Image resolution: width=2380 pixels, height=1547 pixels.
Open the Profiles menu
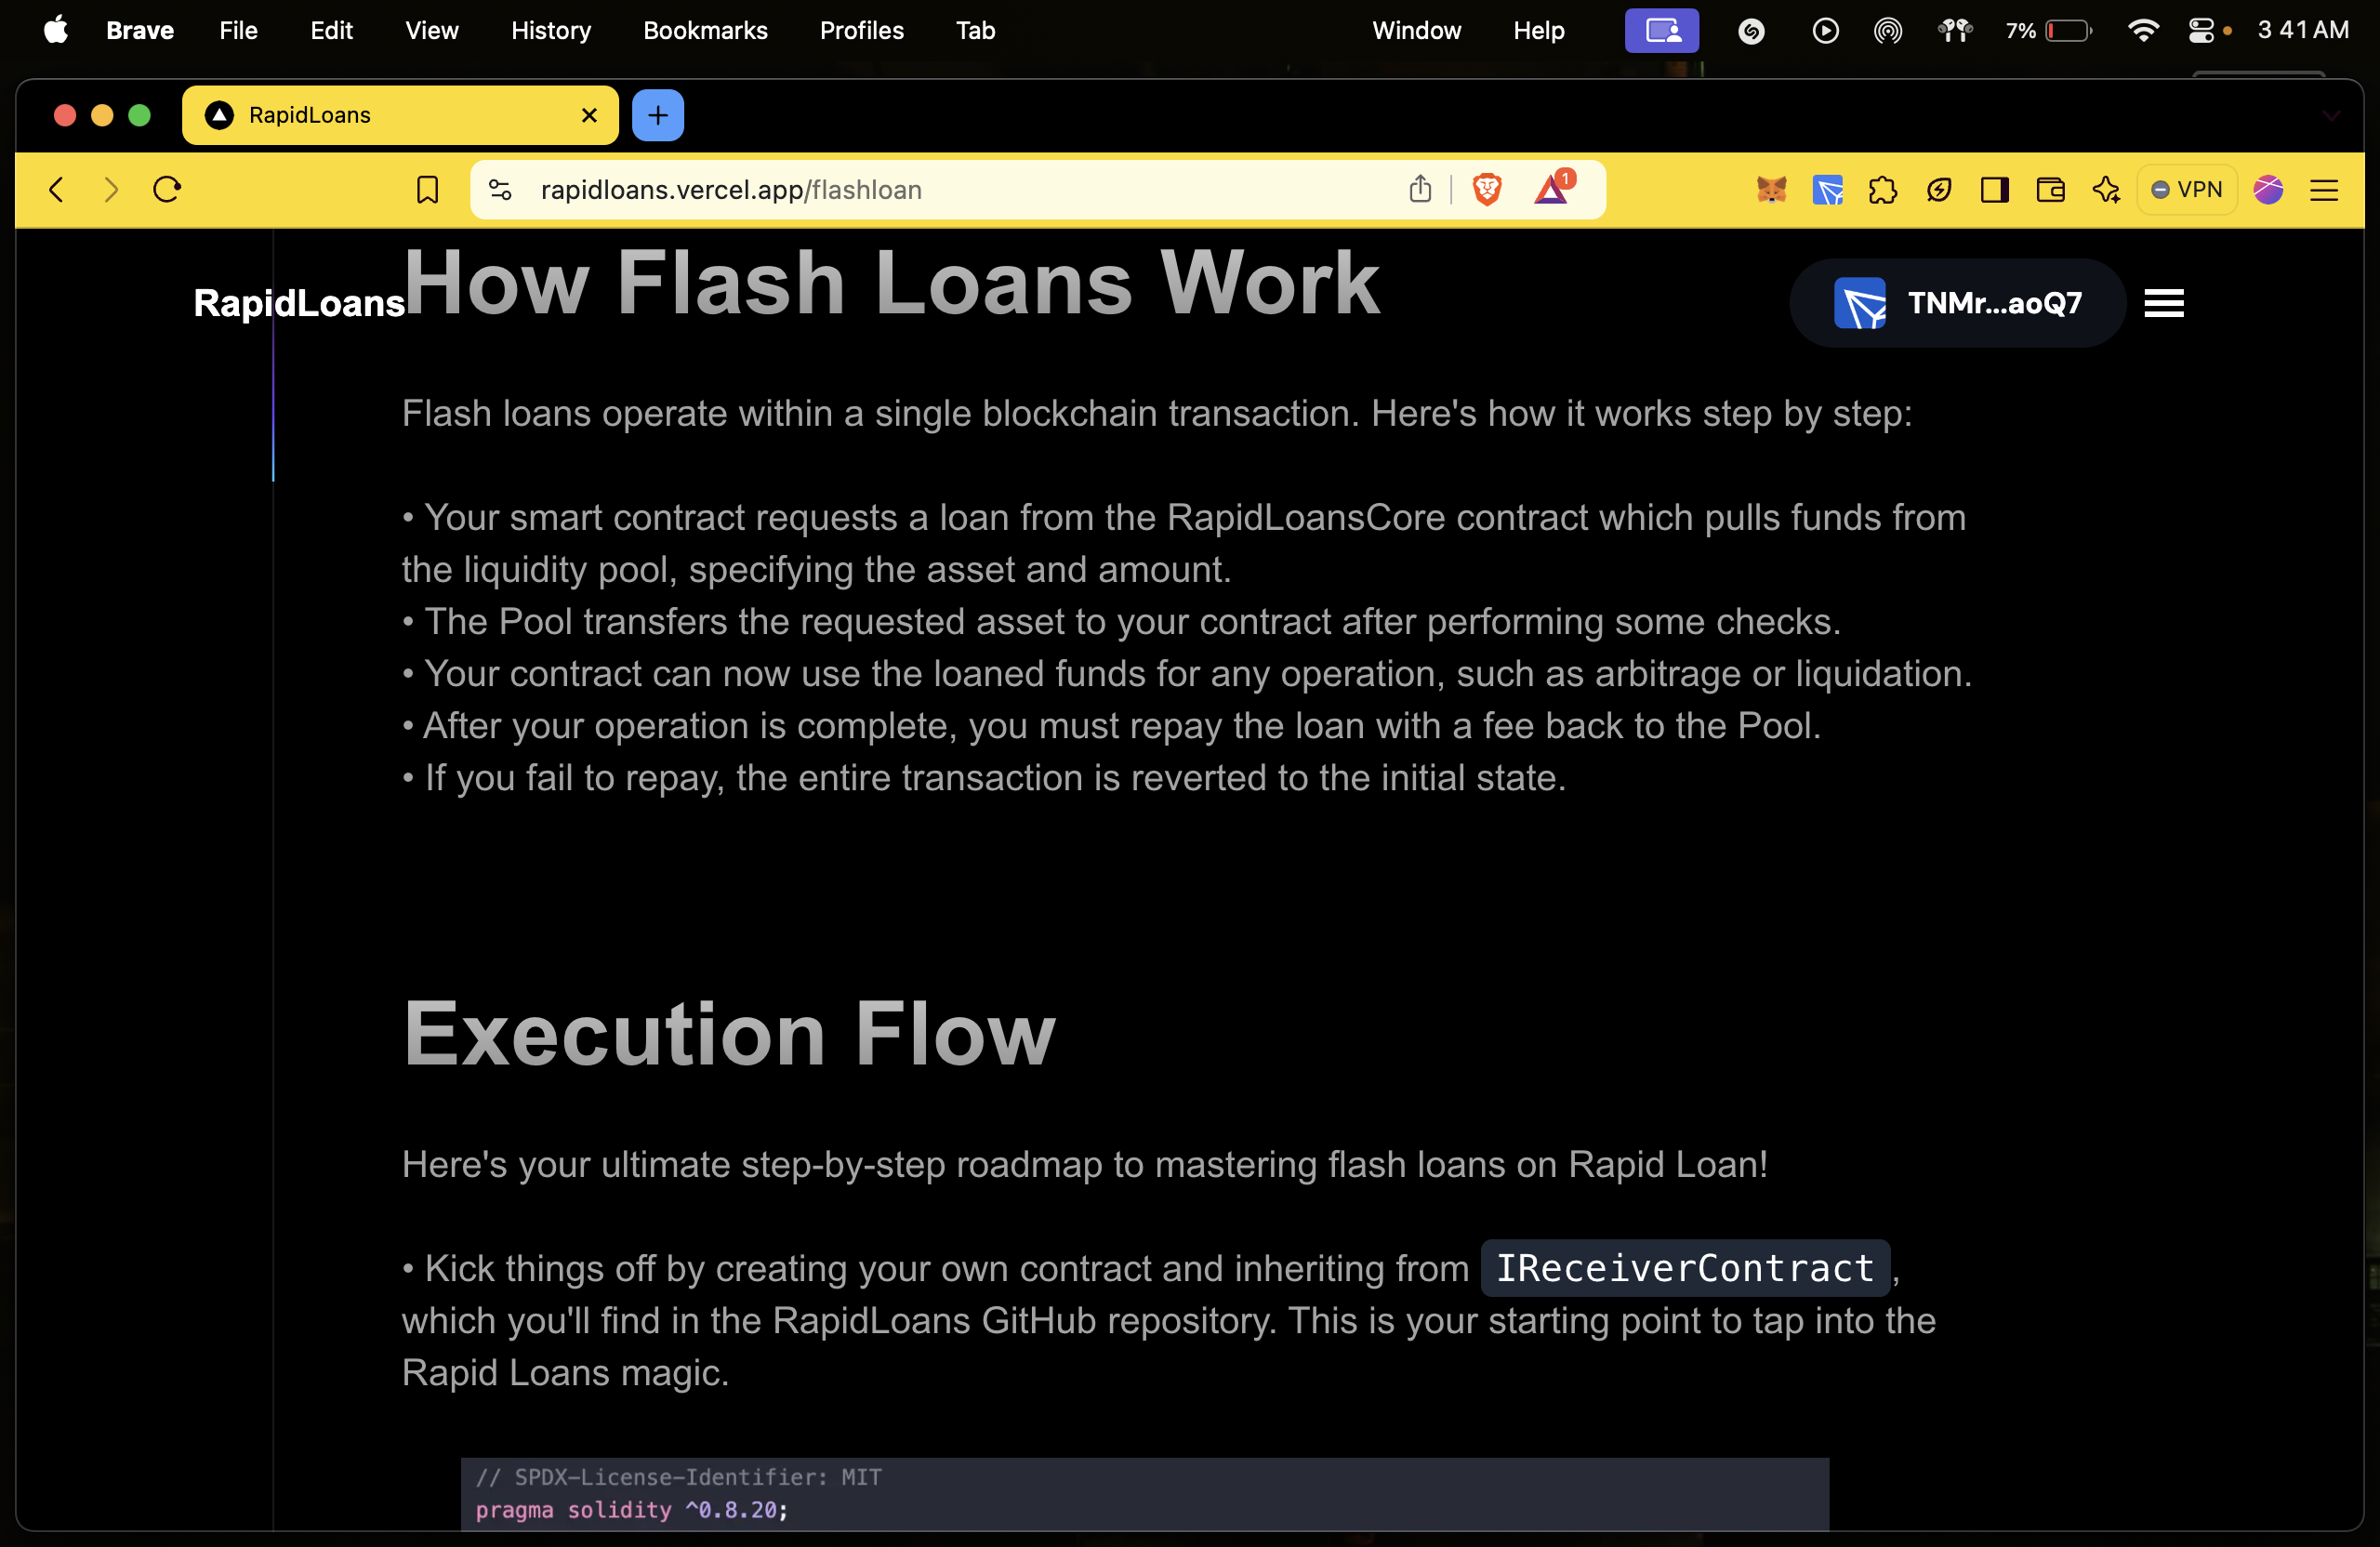pyautogui.click(x=861, y=31)
